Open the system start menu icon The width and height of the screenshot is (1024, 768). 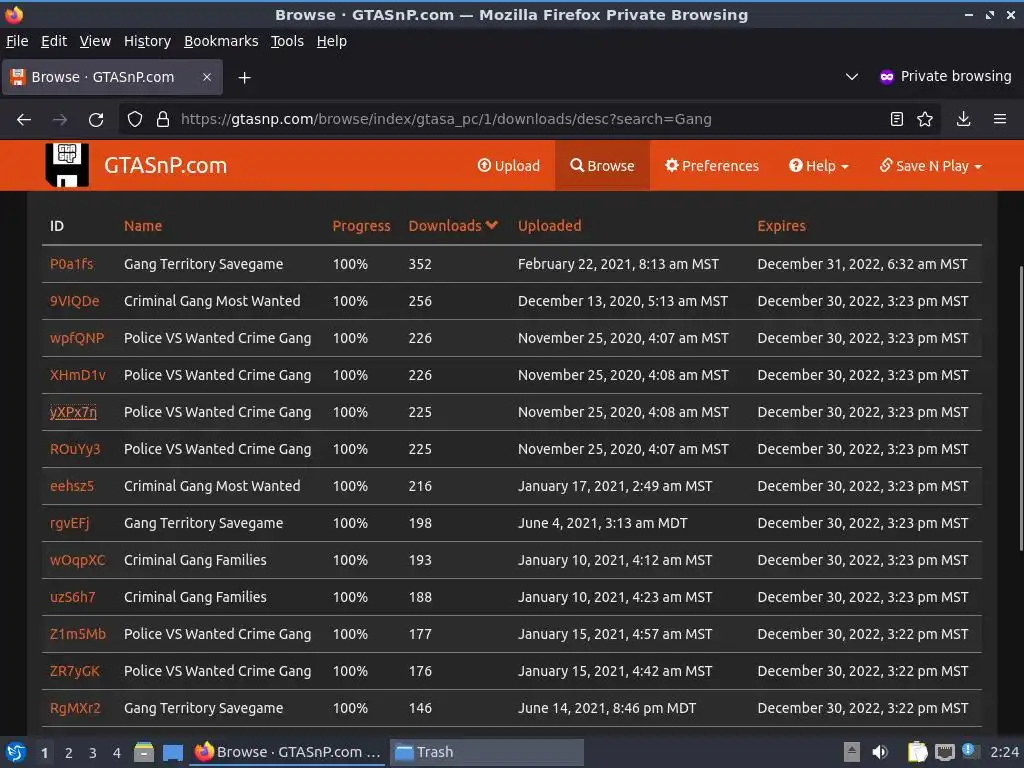[x=15, y=752]
